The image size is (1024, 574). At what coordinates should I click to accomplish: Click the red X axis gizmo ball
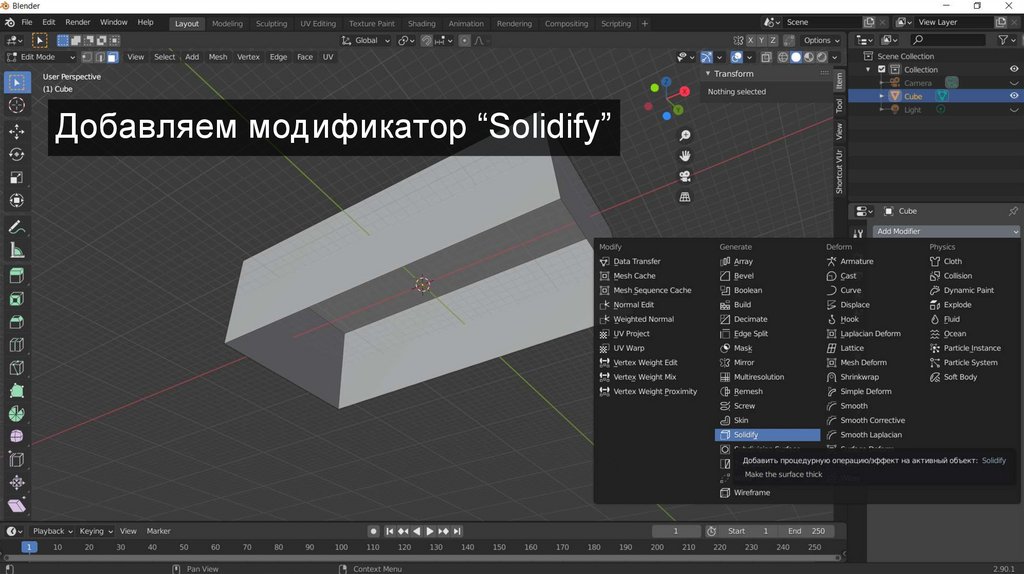(684, 91)
